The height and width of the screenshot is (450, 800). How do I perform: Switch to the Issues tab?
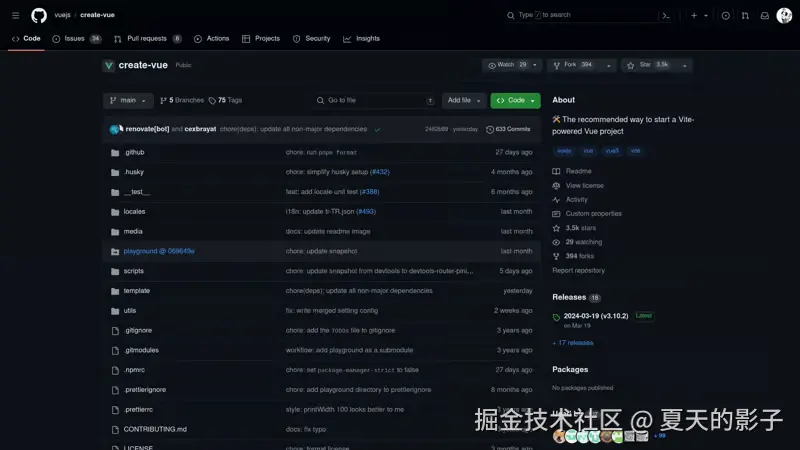[77, 39]
